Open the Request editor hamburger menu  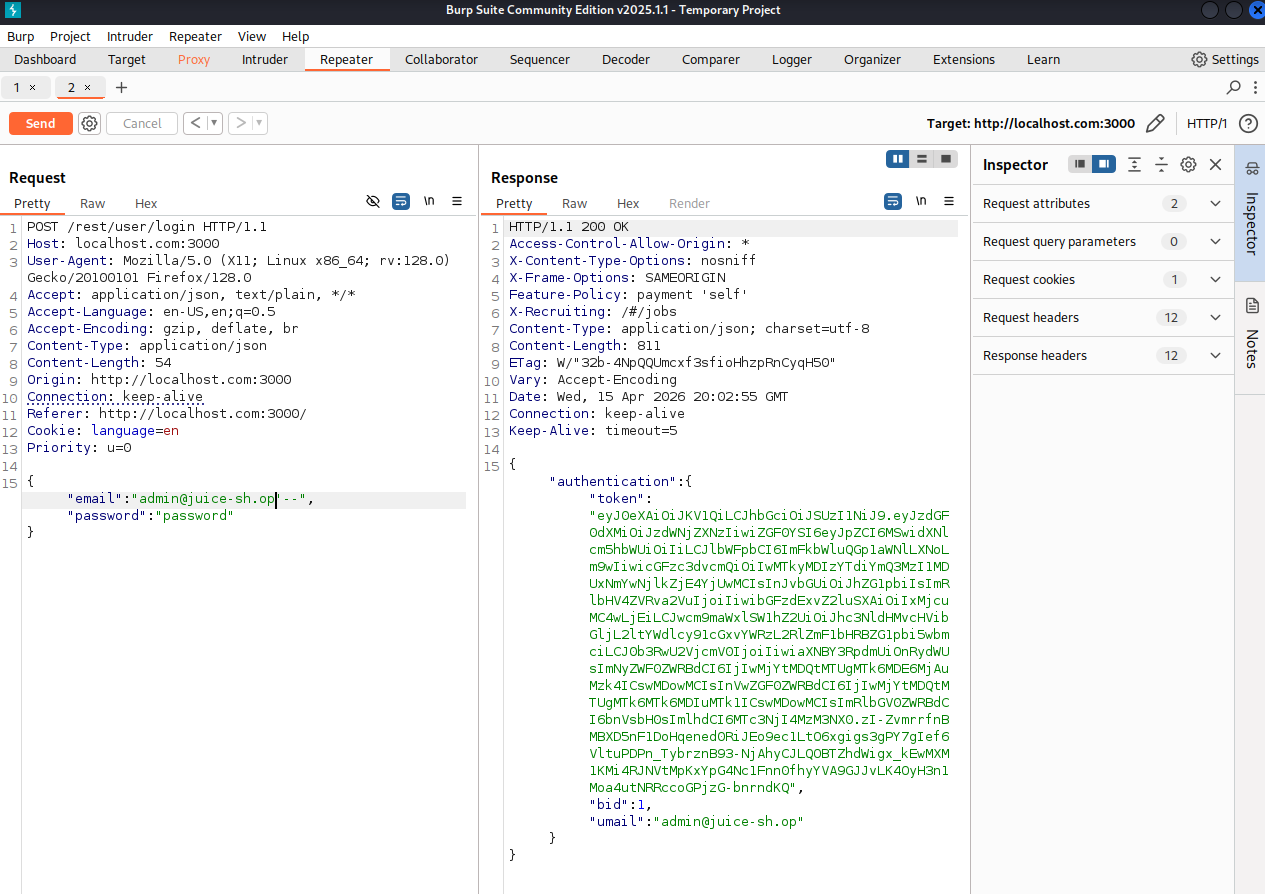457,201
